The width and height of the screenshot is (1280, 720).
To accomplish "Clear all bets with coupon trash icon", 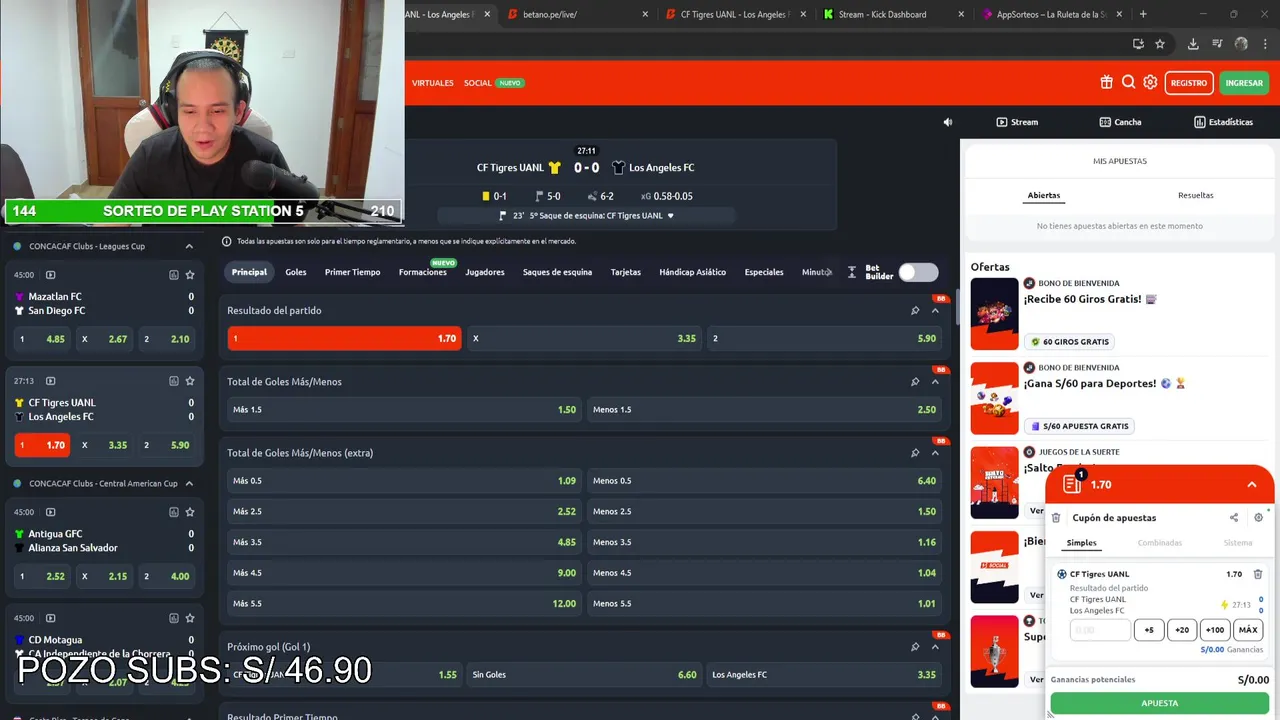I will click(1056, 518).
